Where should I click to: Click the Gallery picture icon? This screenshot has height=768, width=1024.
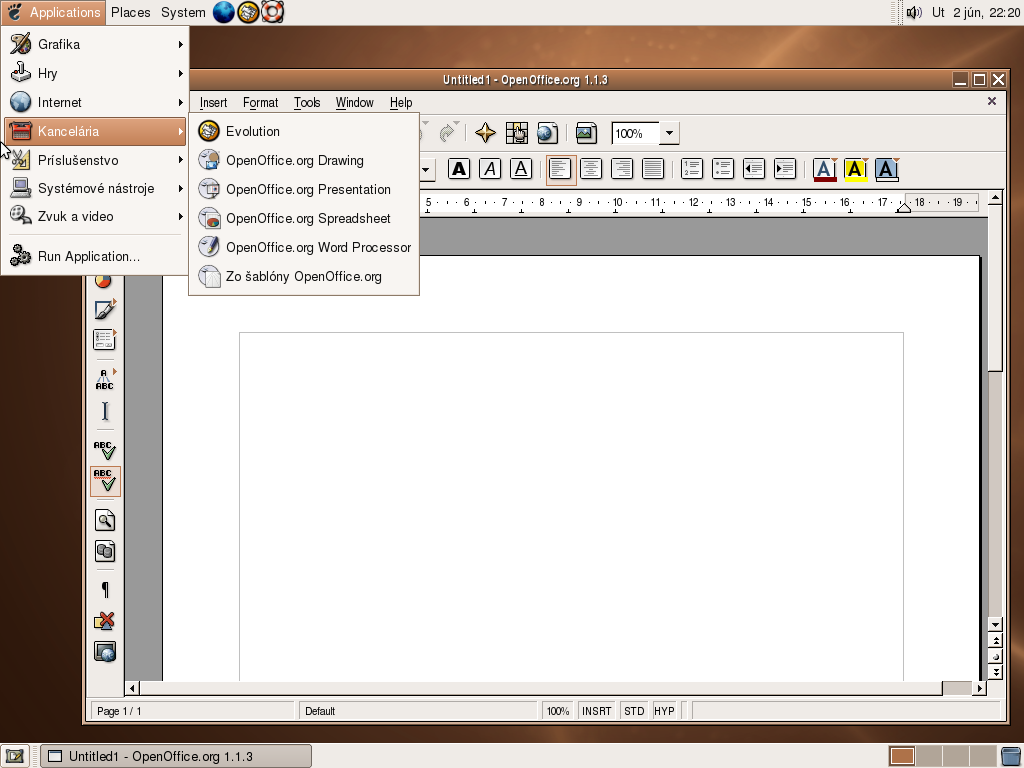(586, 133)
